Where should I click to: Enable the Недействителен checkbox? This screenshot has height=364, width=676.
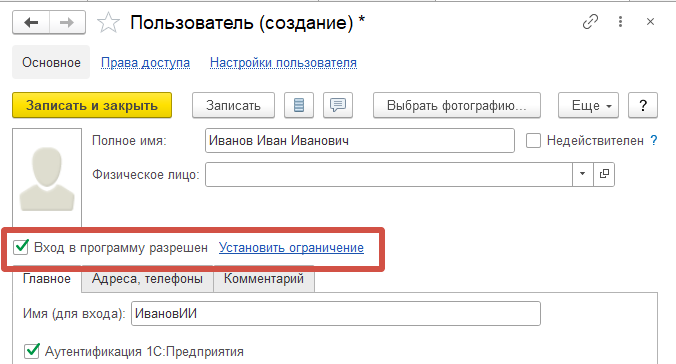click(533, 141)
